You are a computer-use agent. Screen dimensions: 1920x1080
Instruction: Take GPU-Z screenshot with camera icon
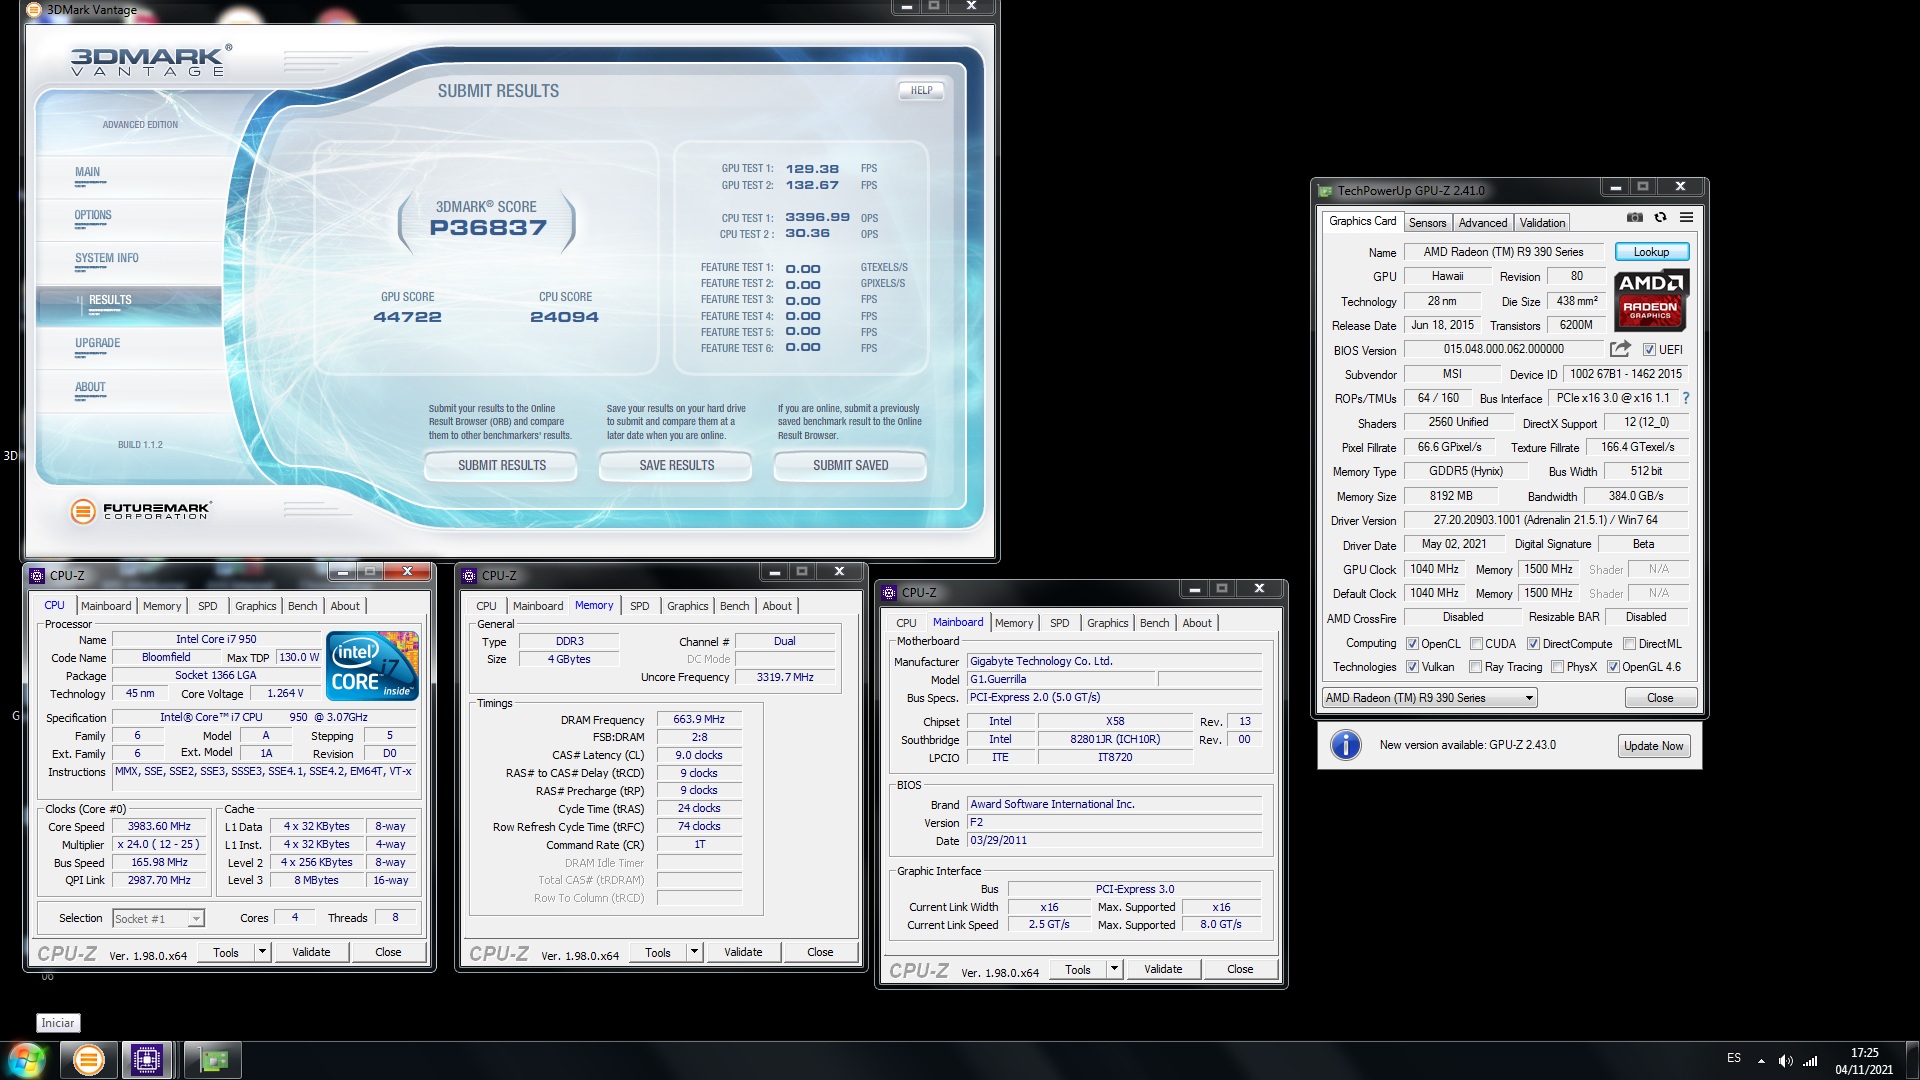1634,218
